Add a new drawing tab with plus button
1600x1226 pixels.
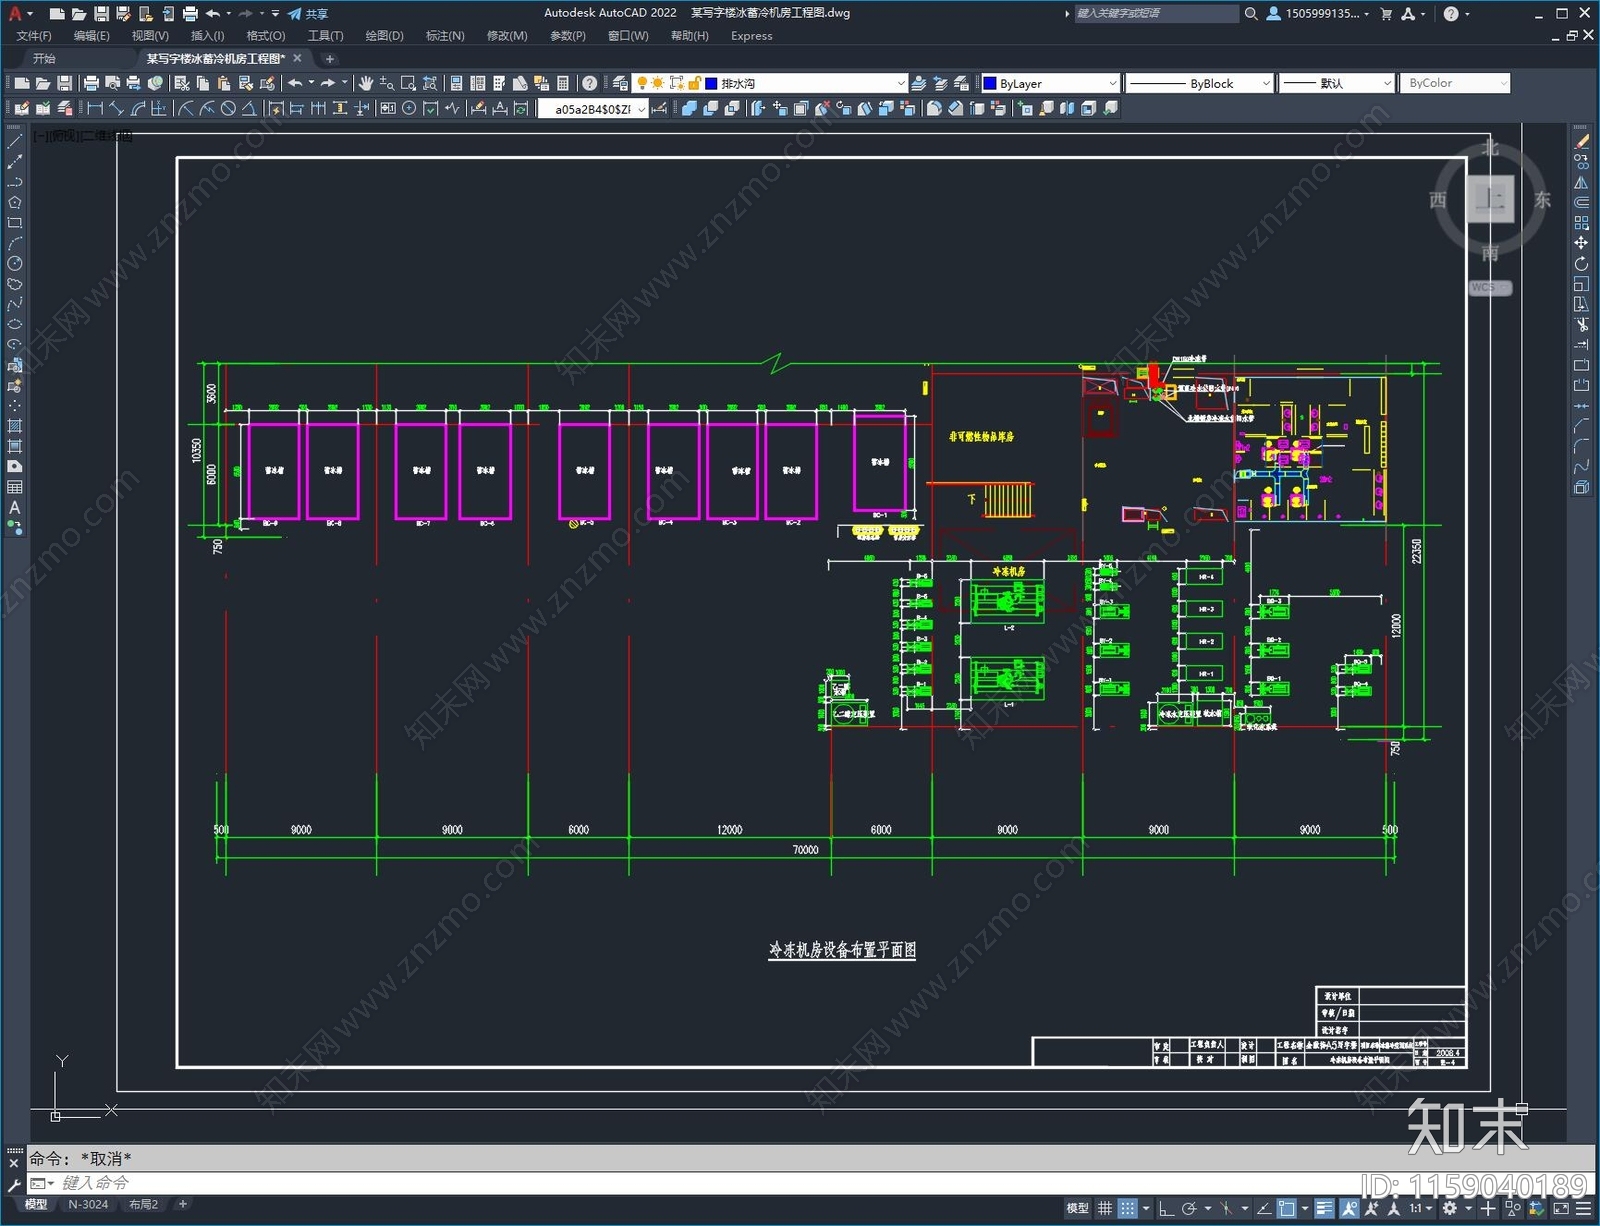pos(329,58)
